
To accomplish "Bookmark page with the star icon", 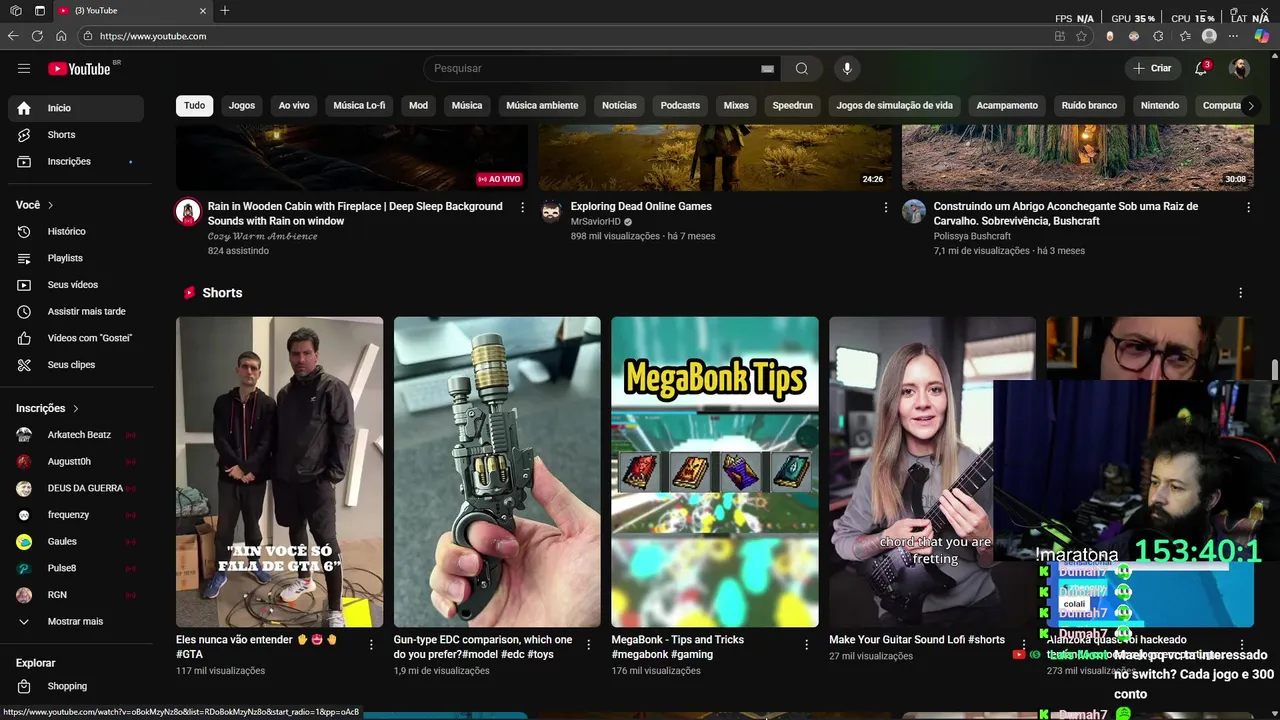I will coord(1081,36).
